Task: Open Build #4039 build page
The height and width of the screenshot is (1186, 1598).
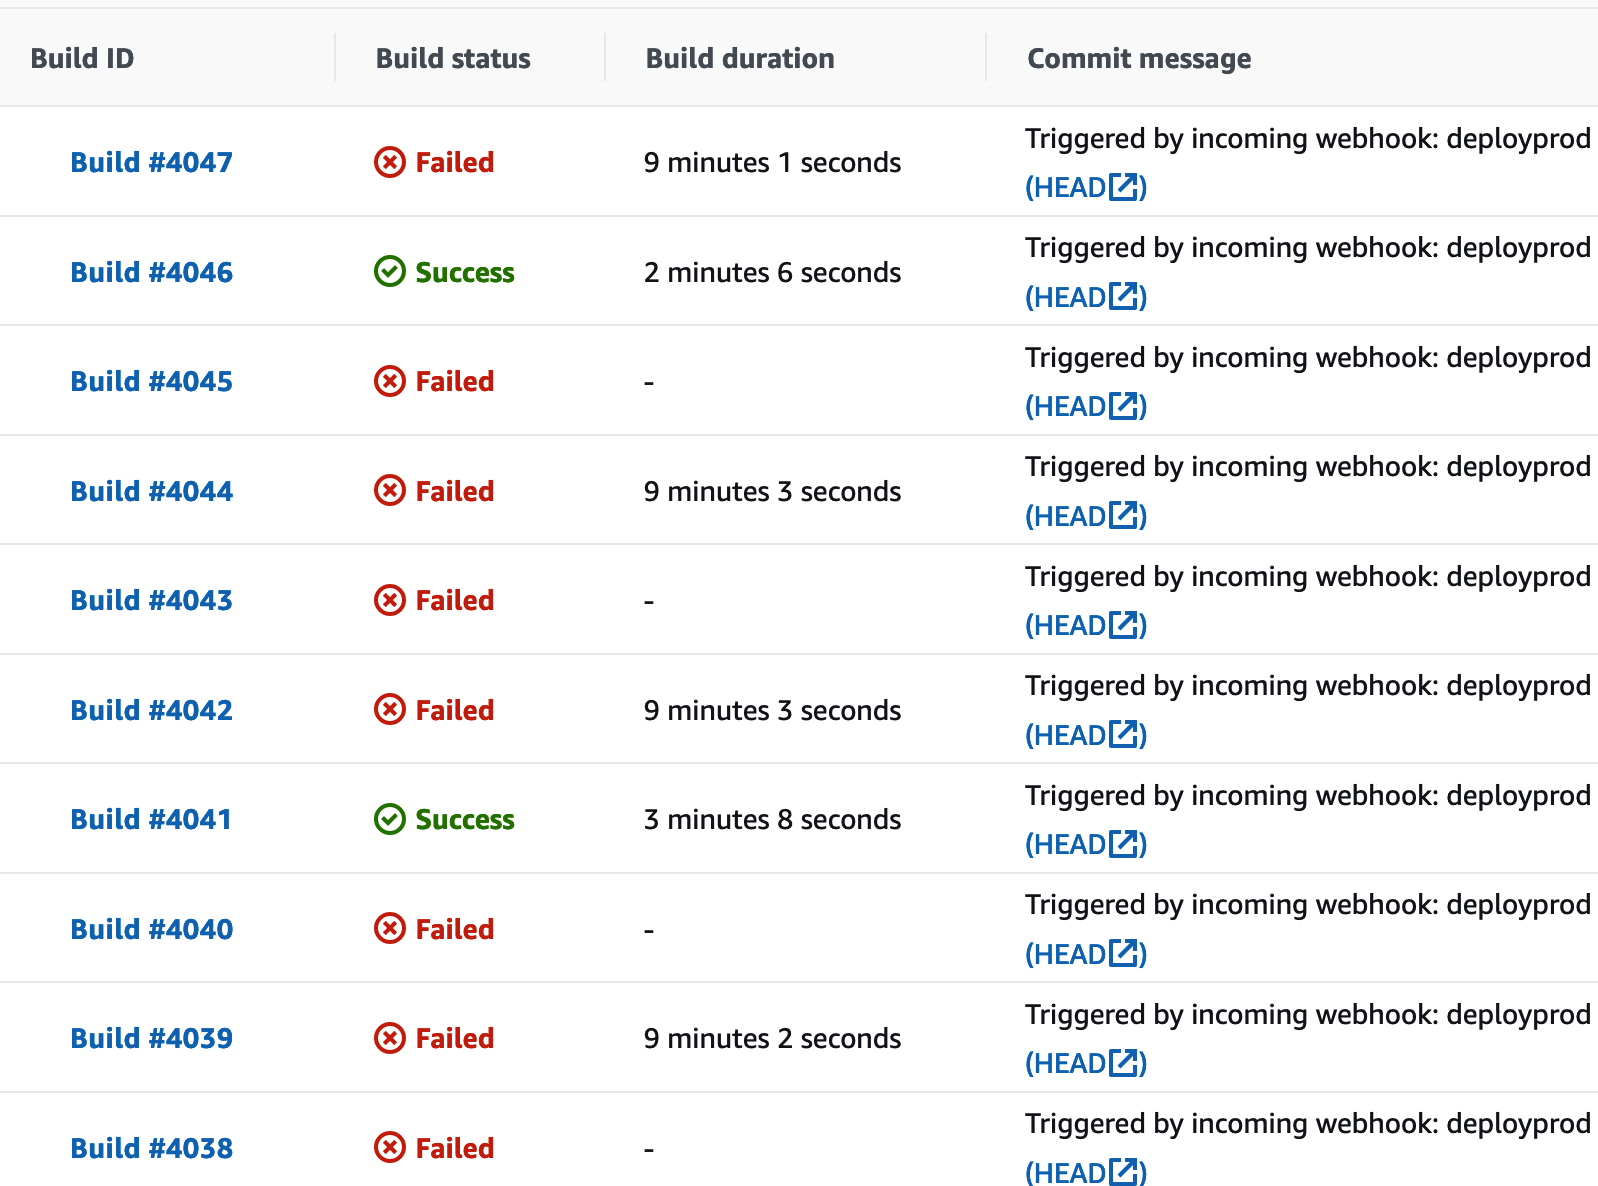Action: coord(151,1038)
